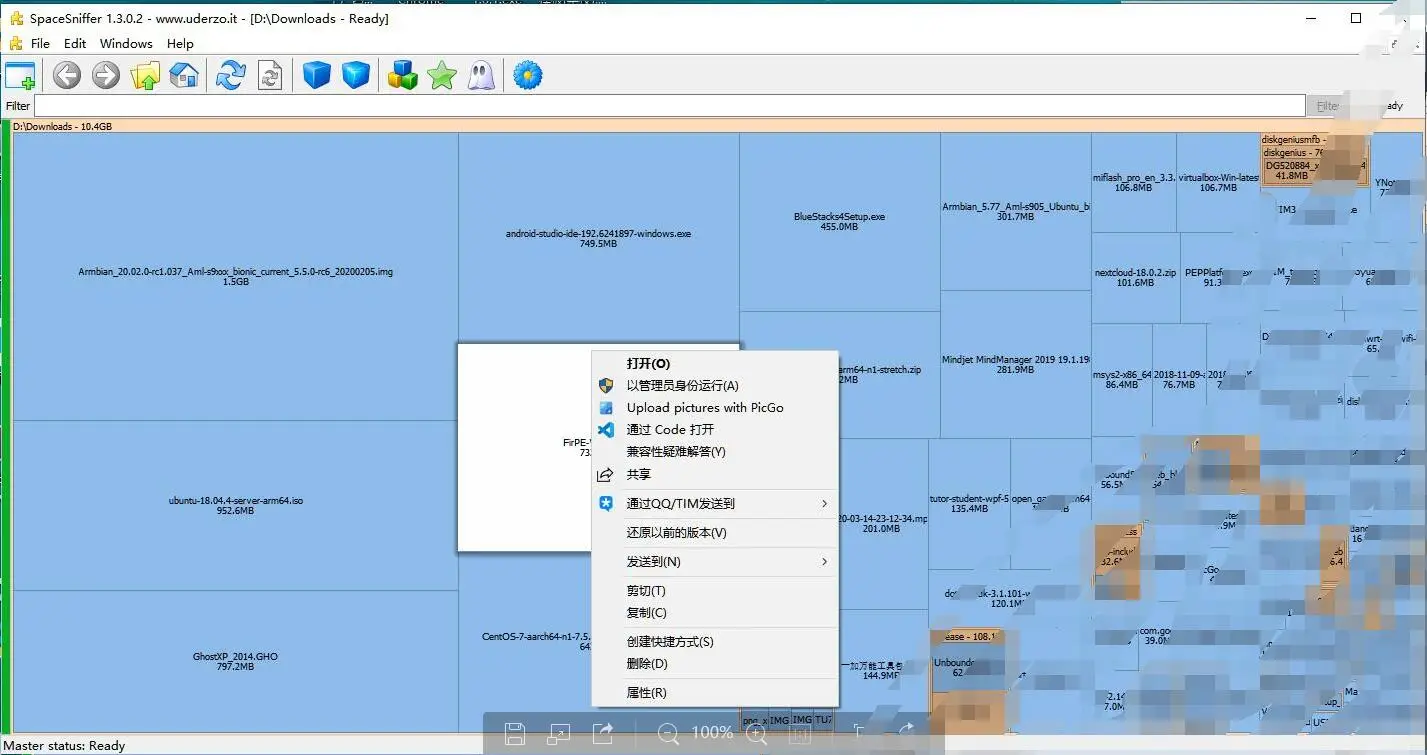Screen dimensions: 1427x755
Task: Select the Armbian_20.02.0-rc1.037 1.5GB block
Action: click(235, 277)
